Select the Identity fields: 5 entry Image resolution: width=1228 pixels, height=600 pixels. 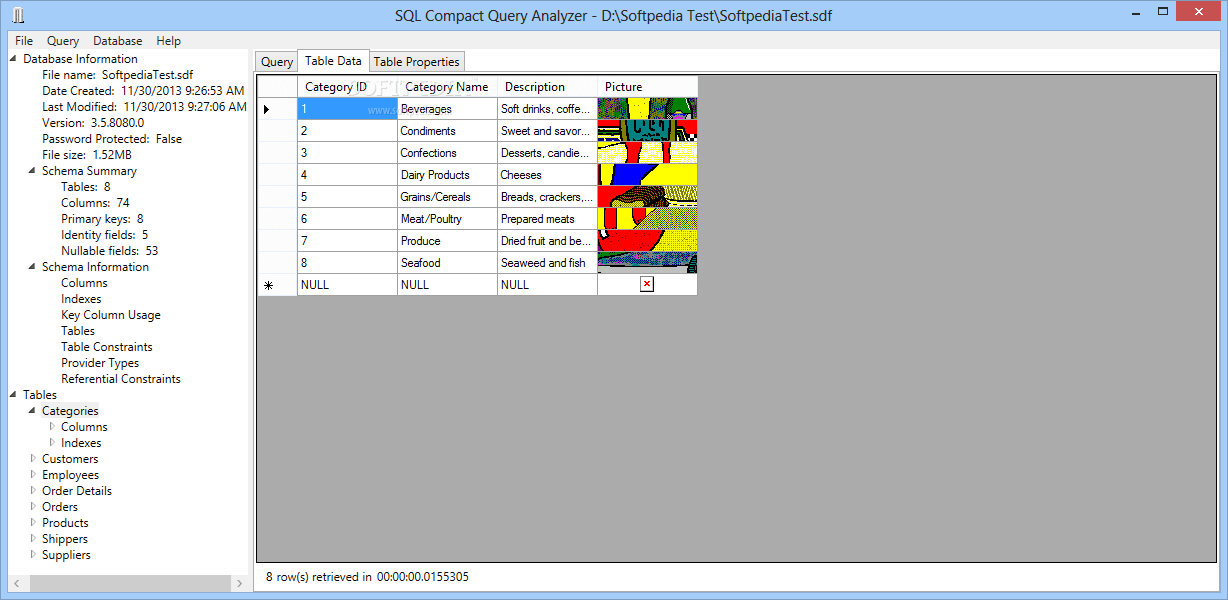105,235
